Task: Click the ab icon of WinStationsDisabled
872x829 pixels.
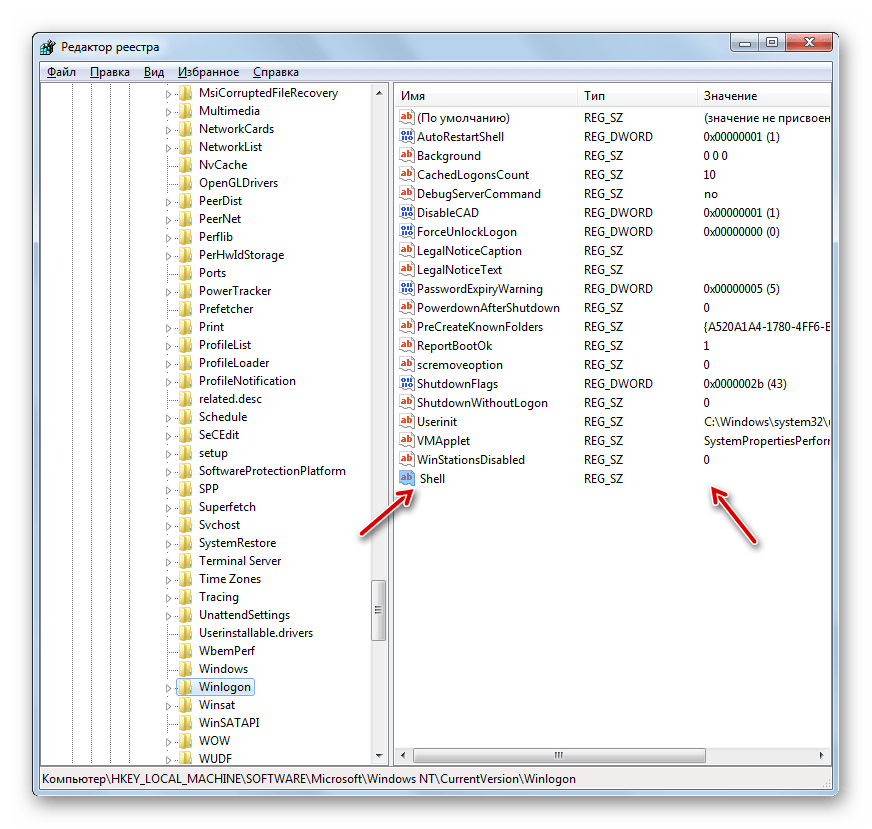Action: point(407,459)
